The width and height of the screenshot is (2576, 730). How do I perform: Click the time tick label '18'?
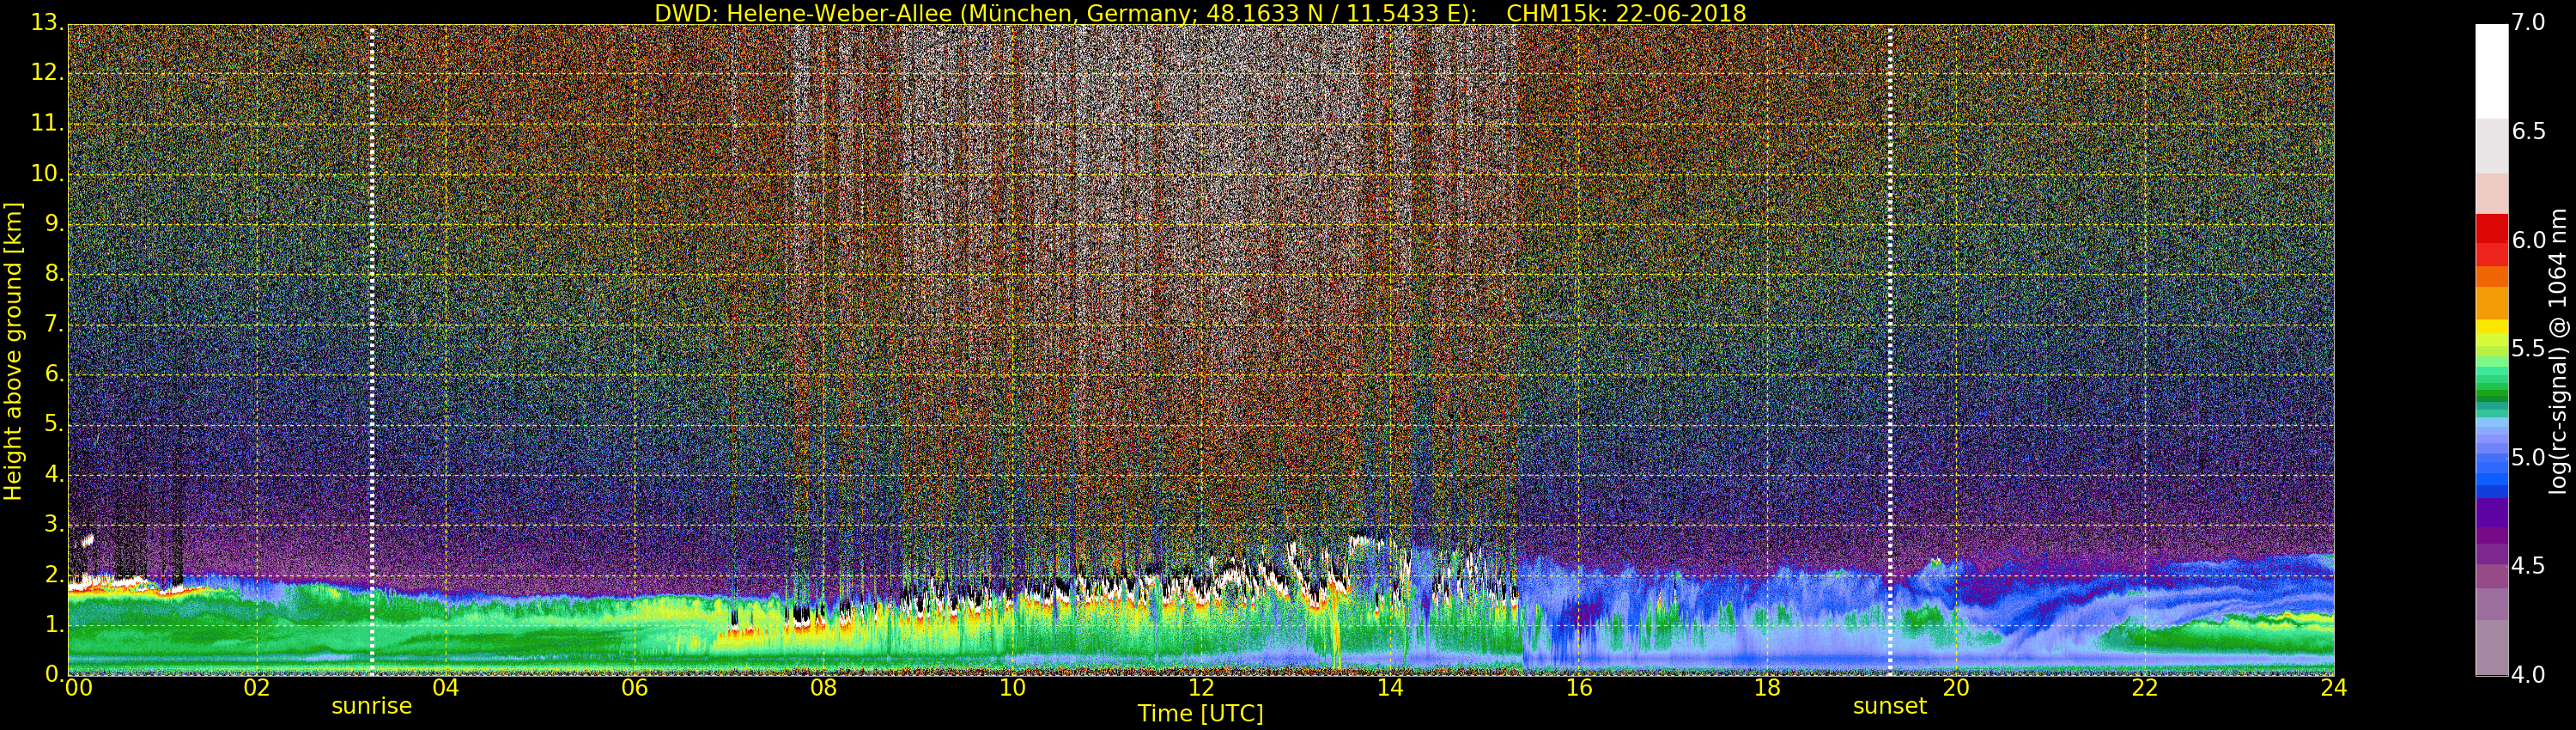tap(1768, 688)
